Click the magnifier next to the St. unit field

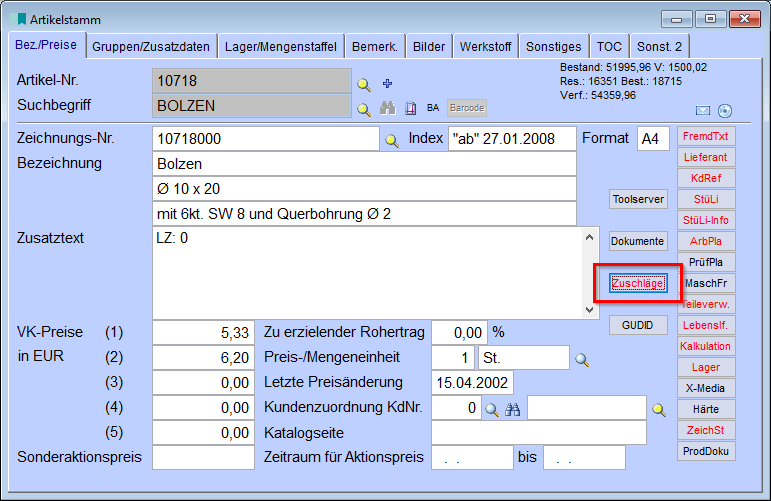pyautogui.click(x=582, y=360)
